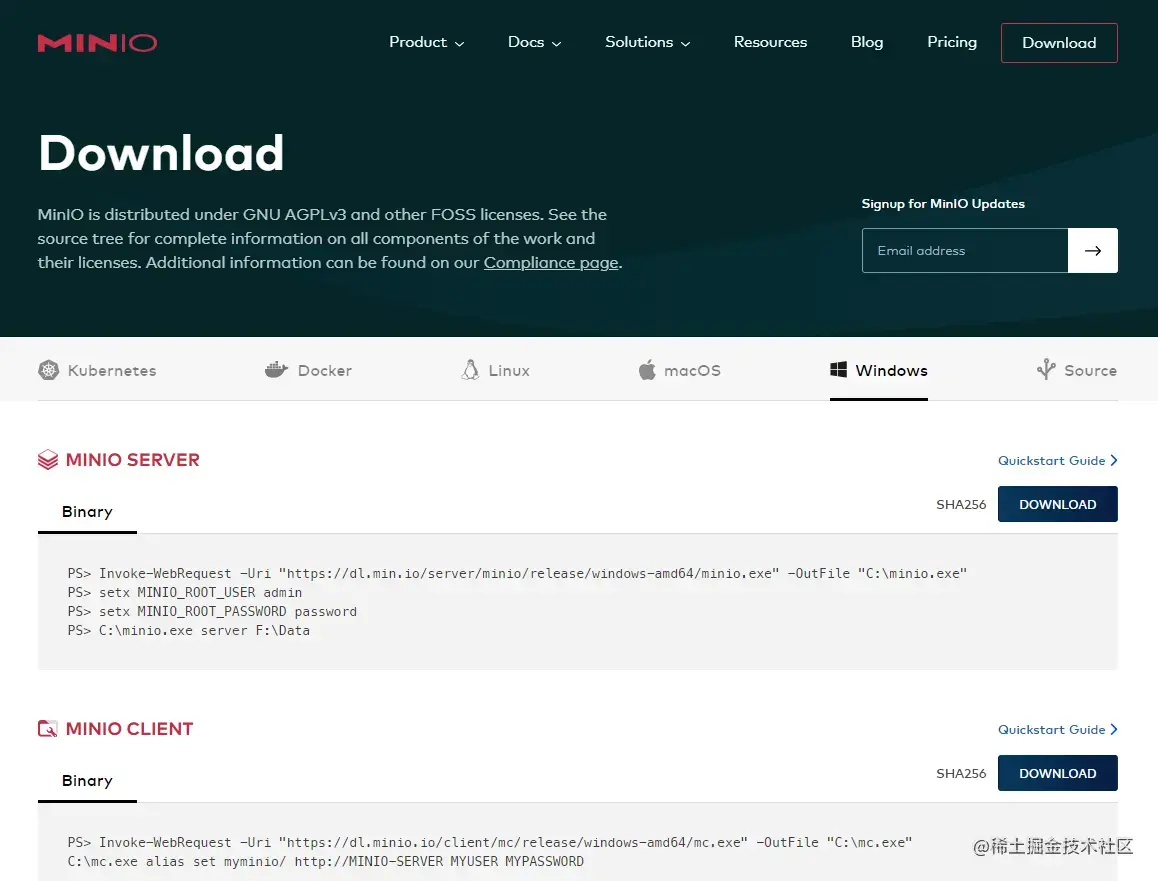Click the minio.exe server F:\Data line

pyautogui.click(x=188, y=631)
